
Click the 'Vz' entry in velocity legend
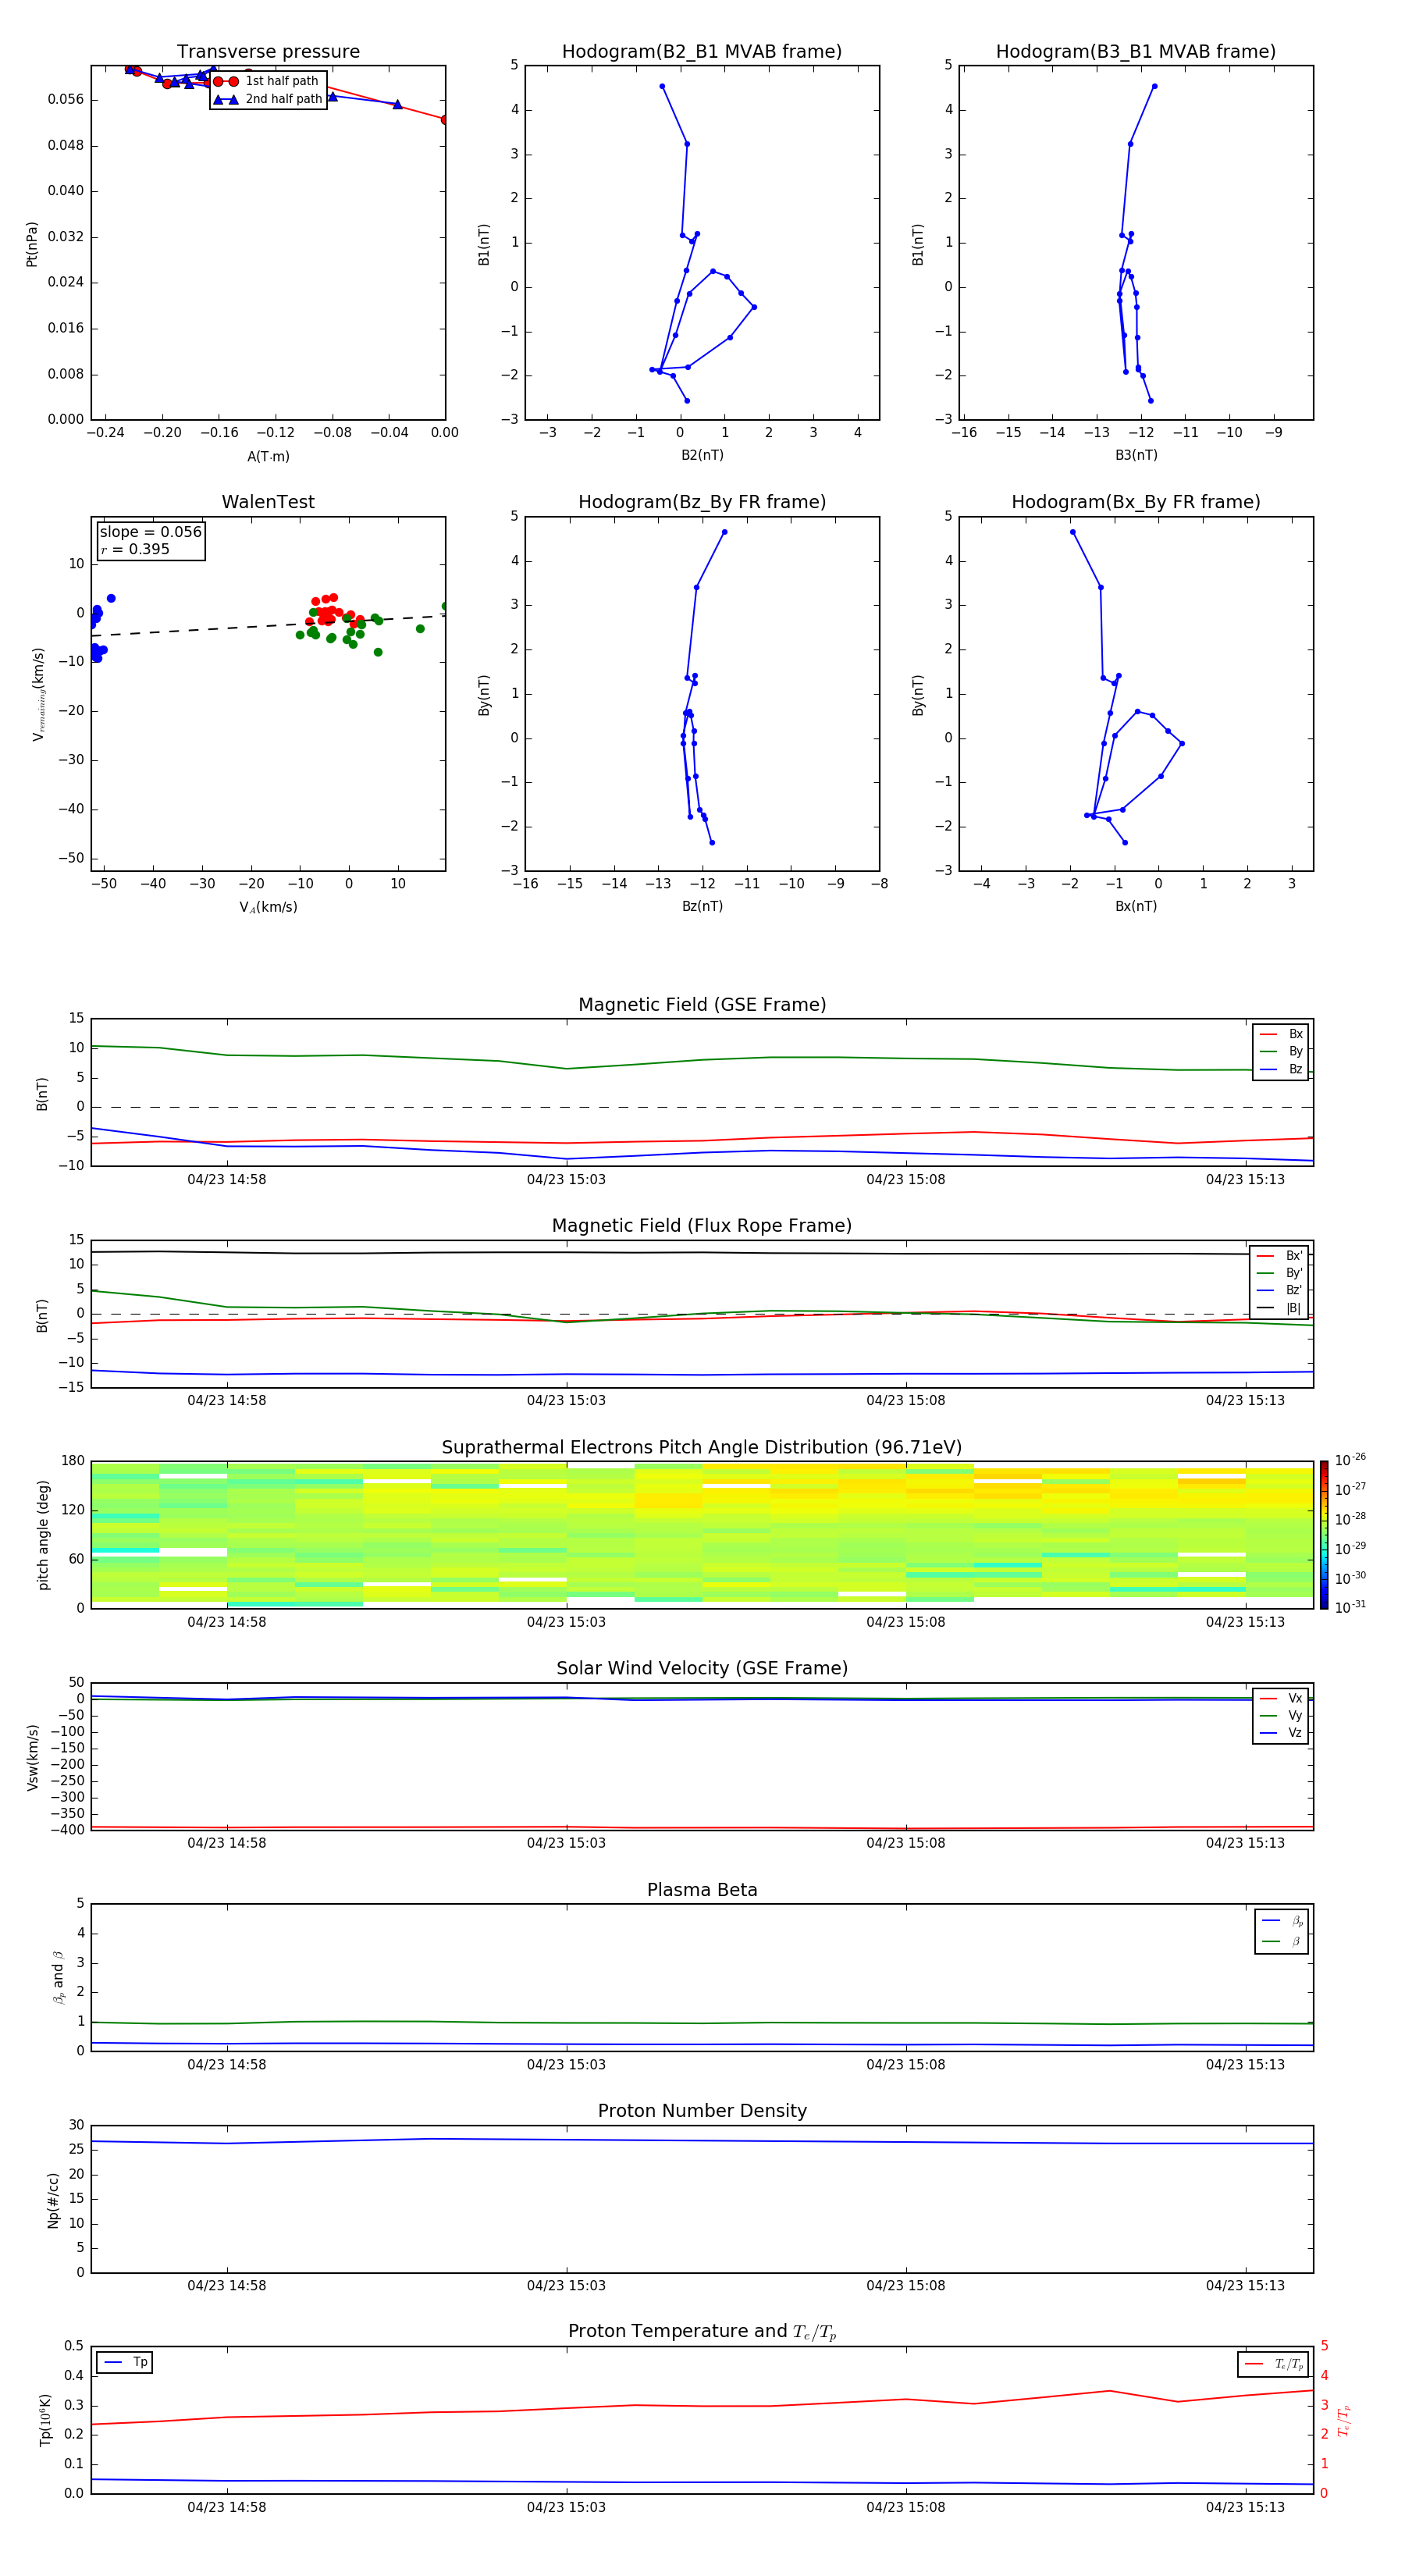(1281, 1733)
